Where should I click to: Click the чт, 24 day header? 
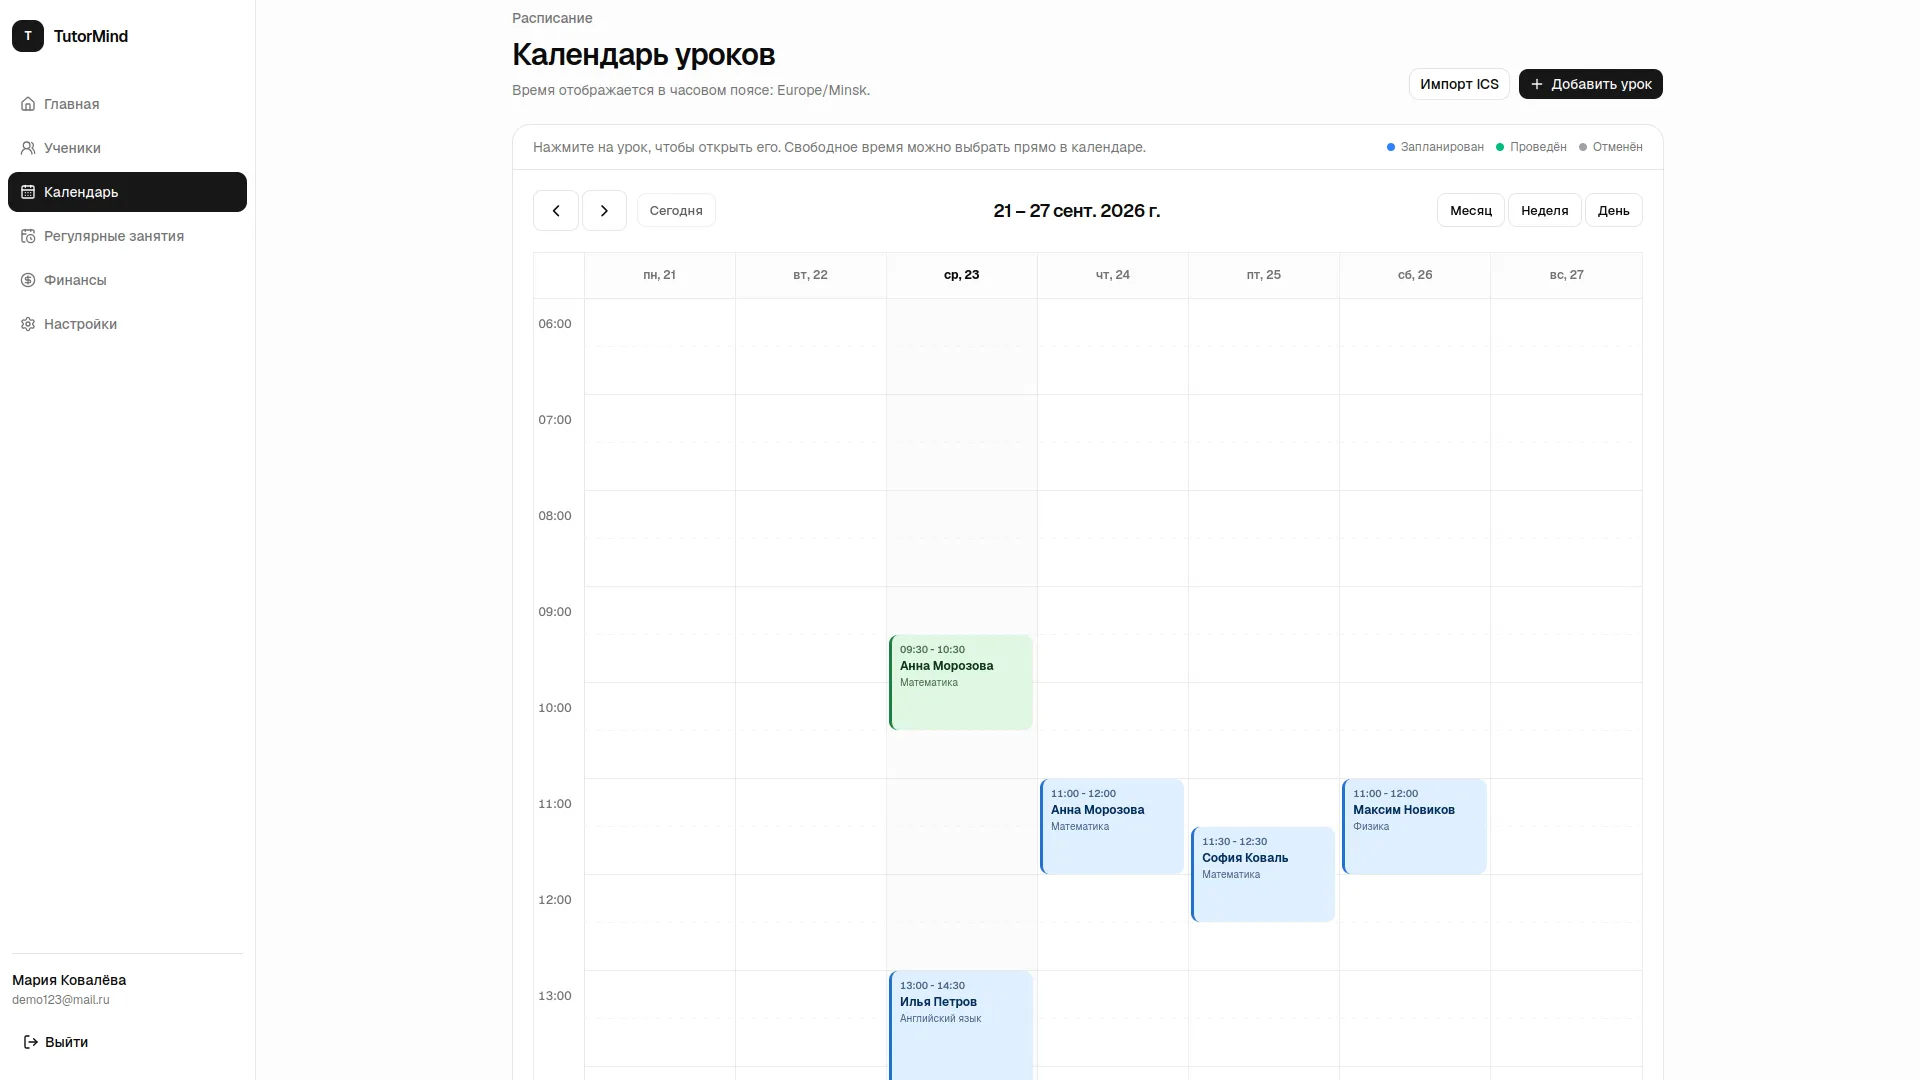[1112, 275]
